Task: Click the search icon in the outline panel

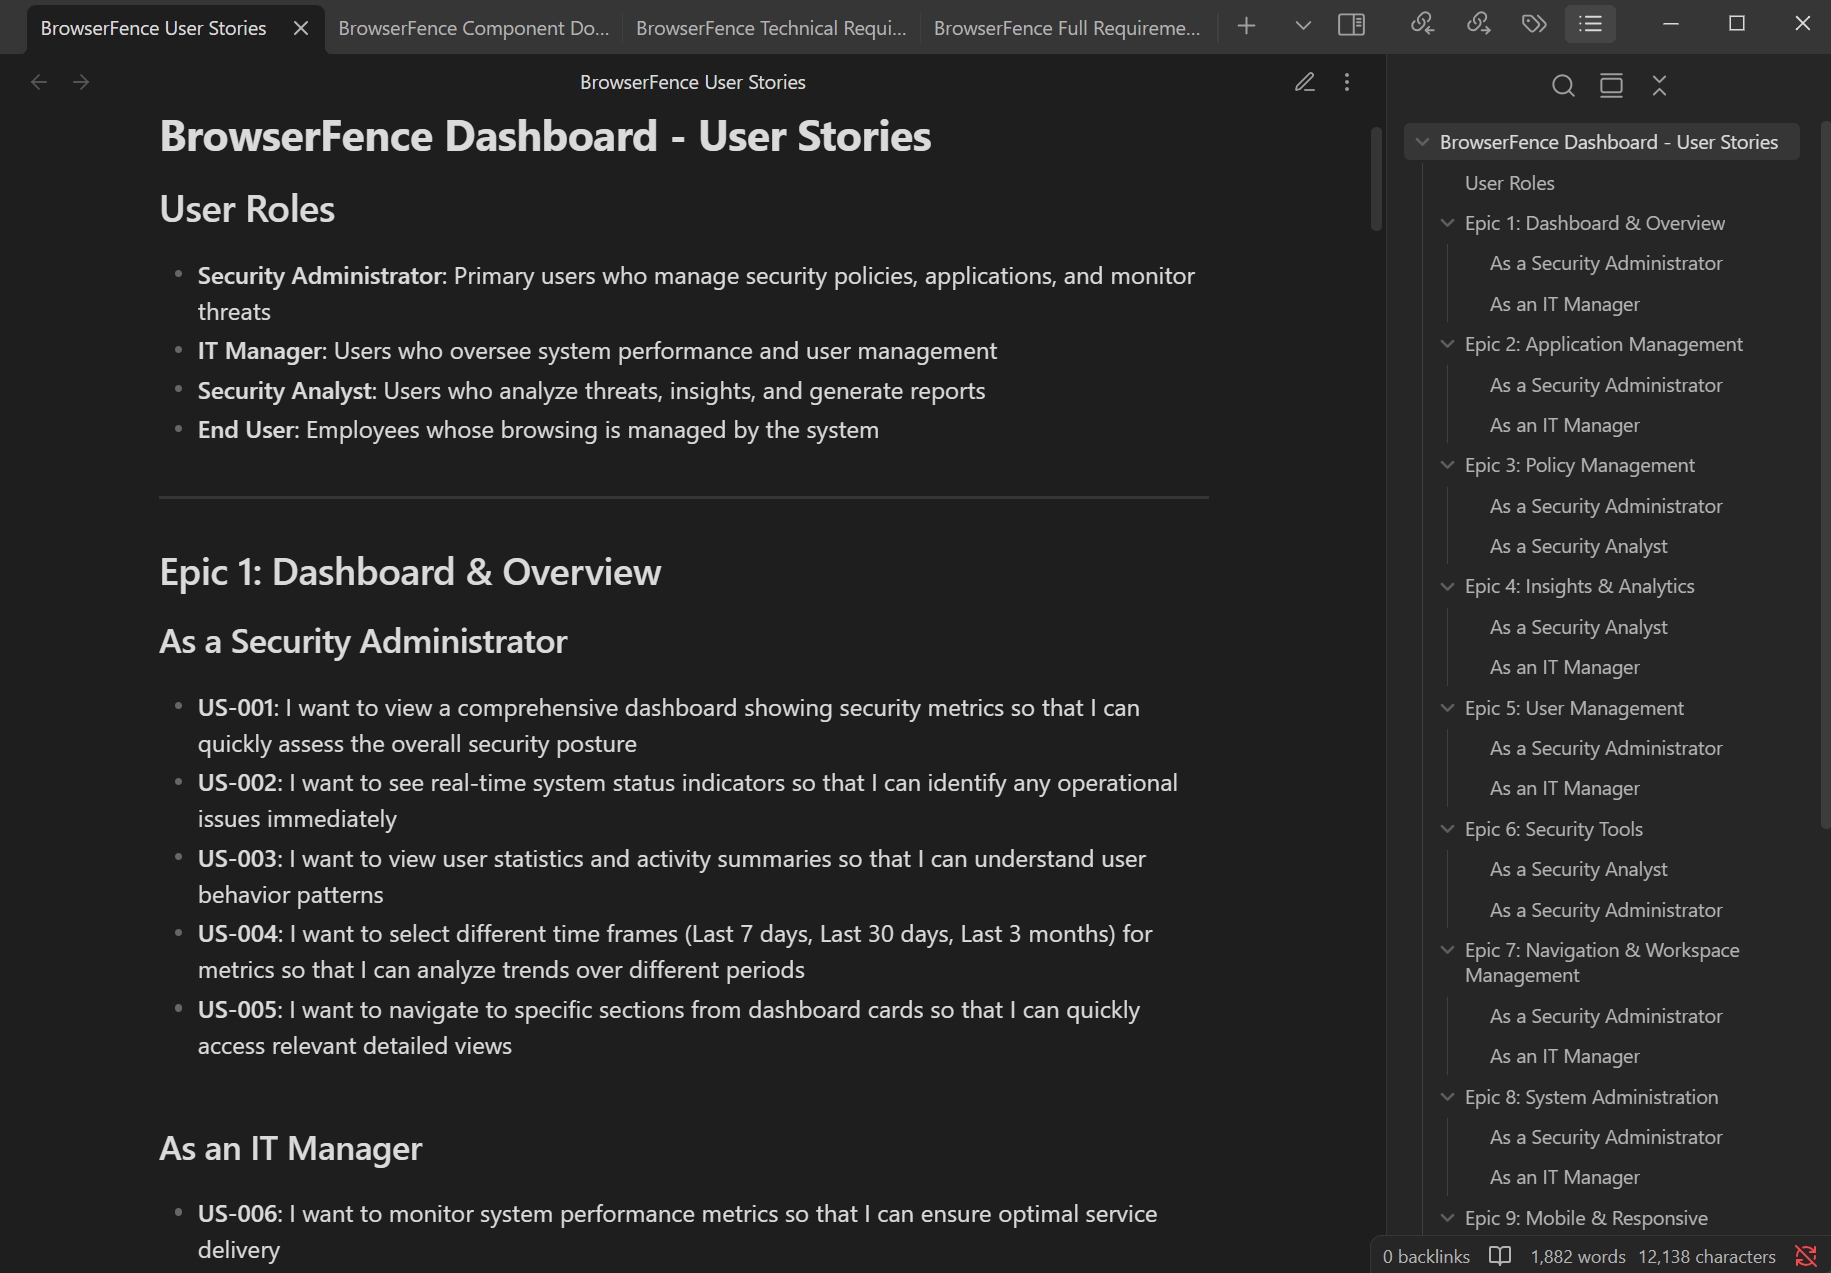Action: click(1563, 86)
